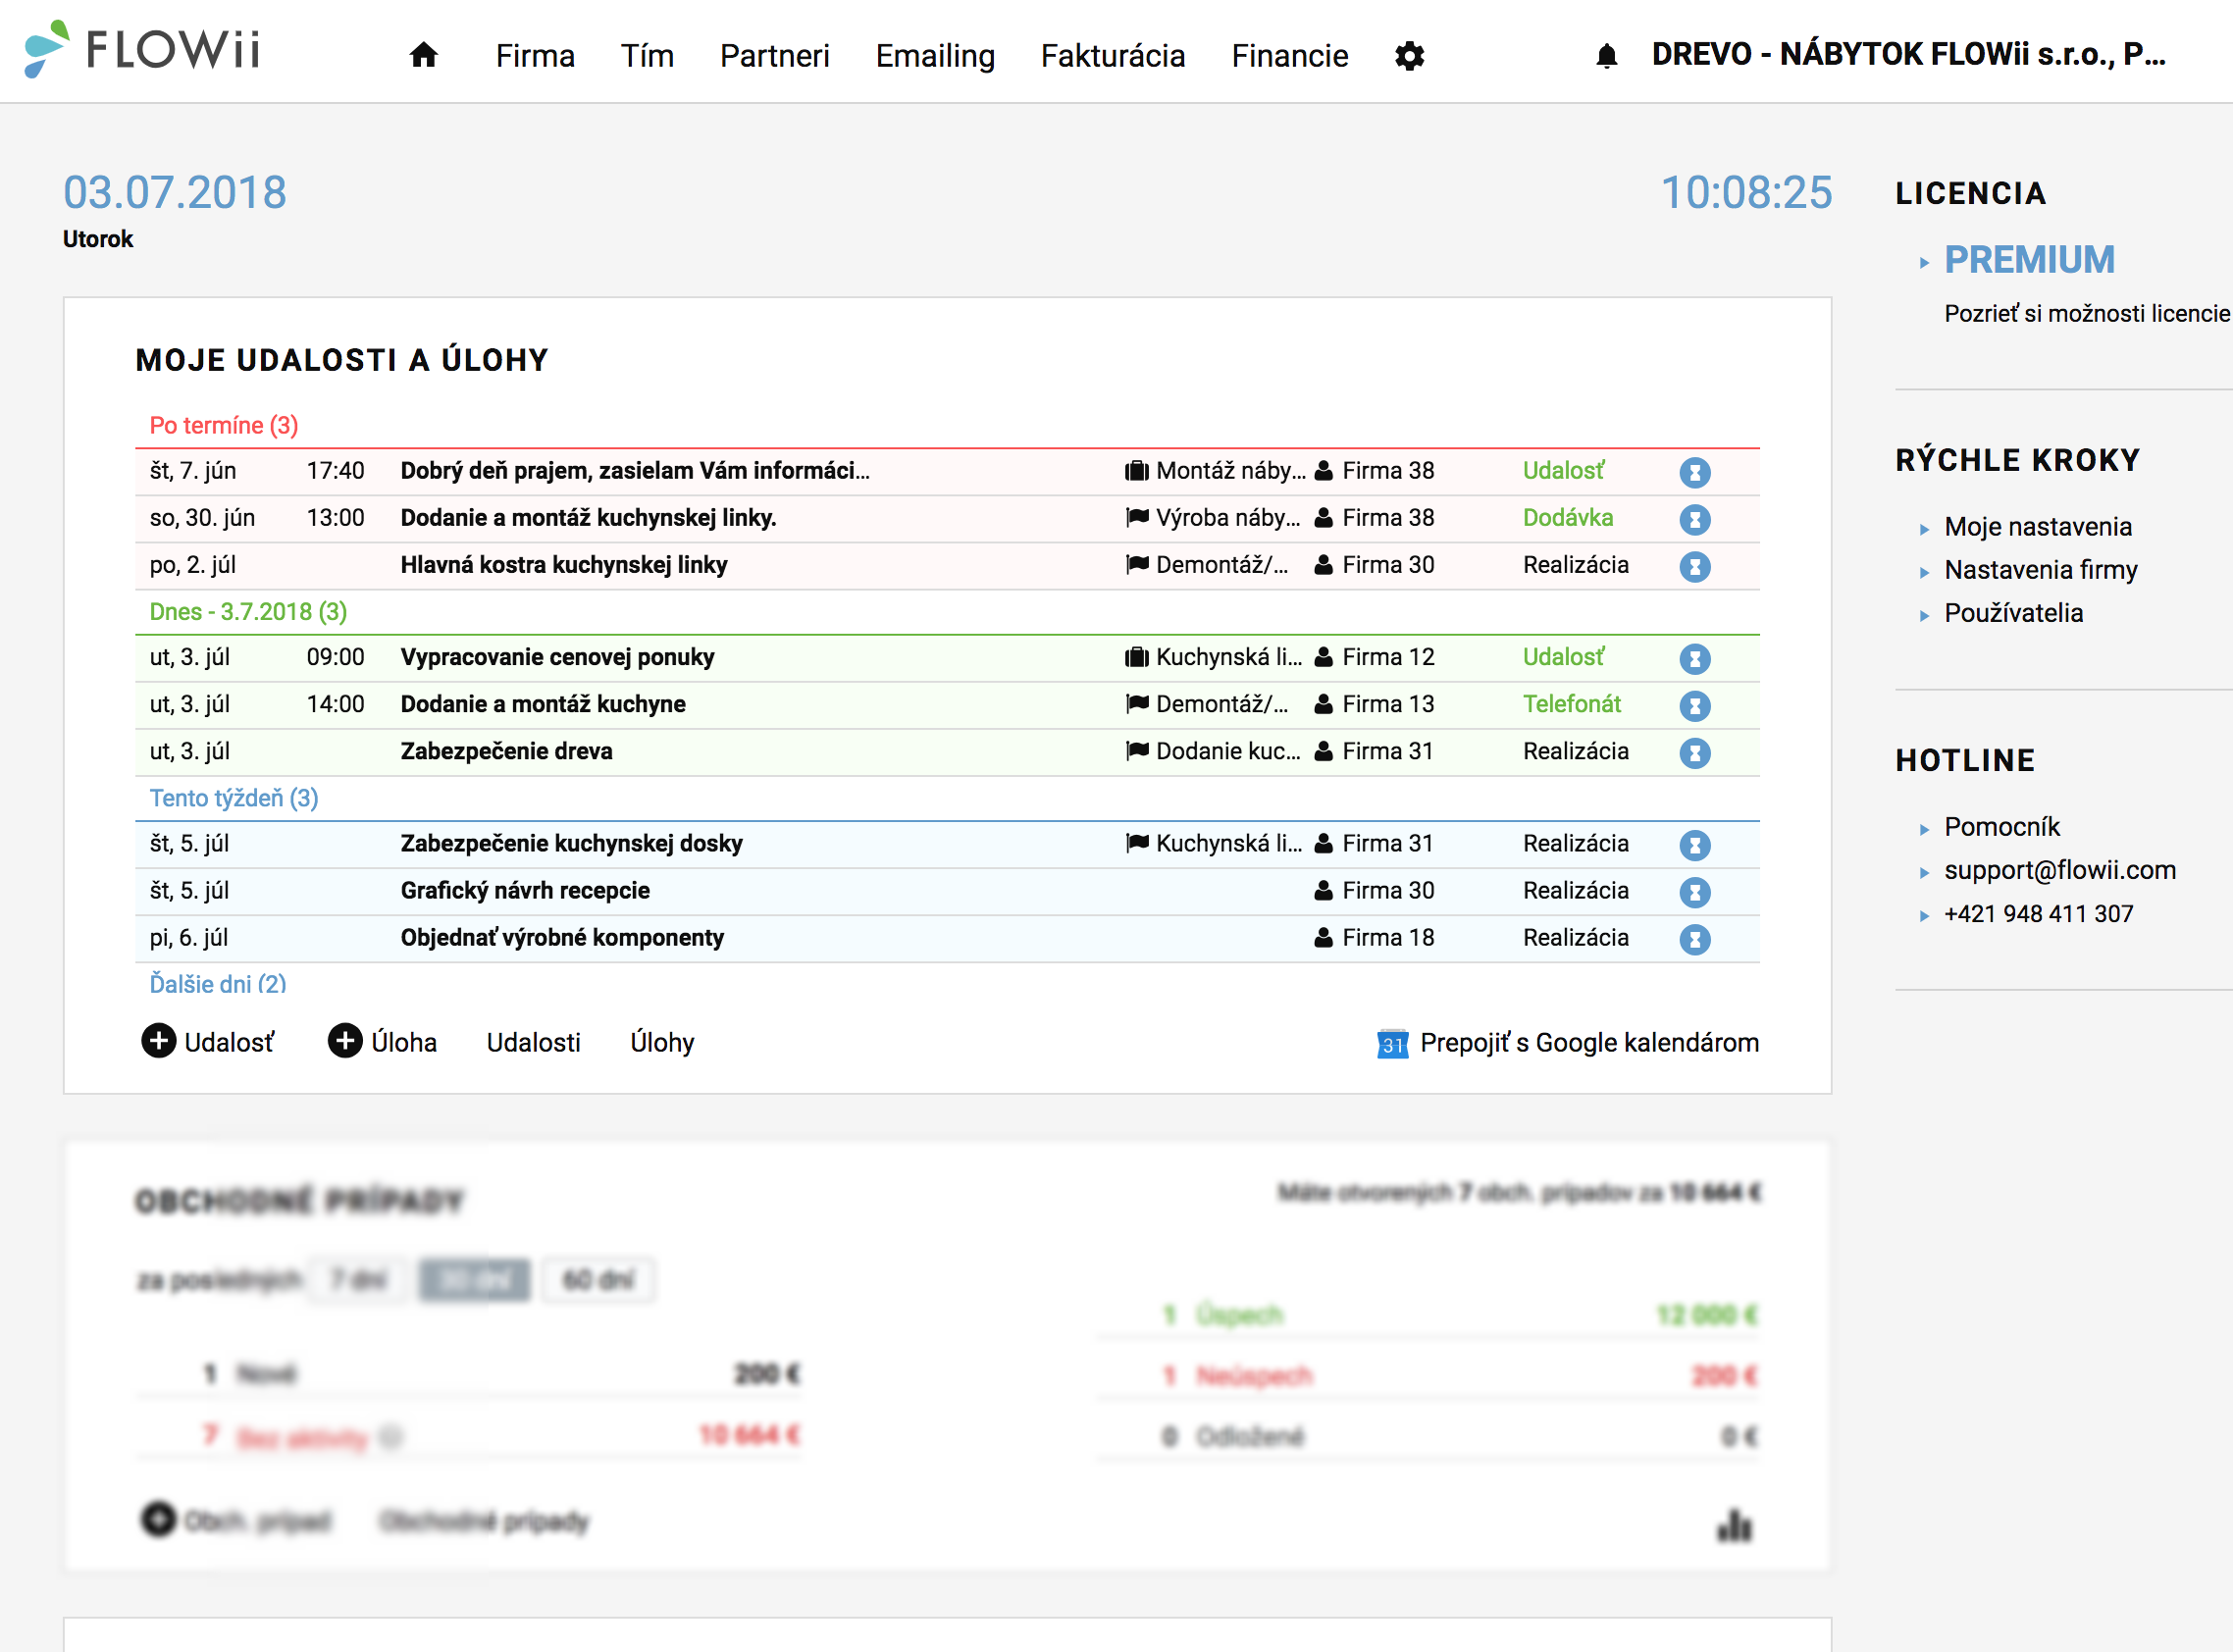
Task: Click the FLOWii logo
Action: coord(142,49)
